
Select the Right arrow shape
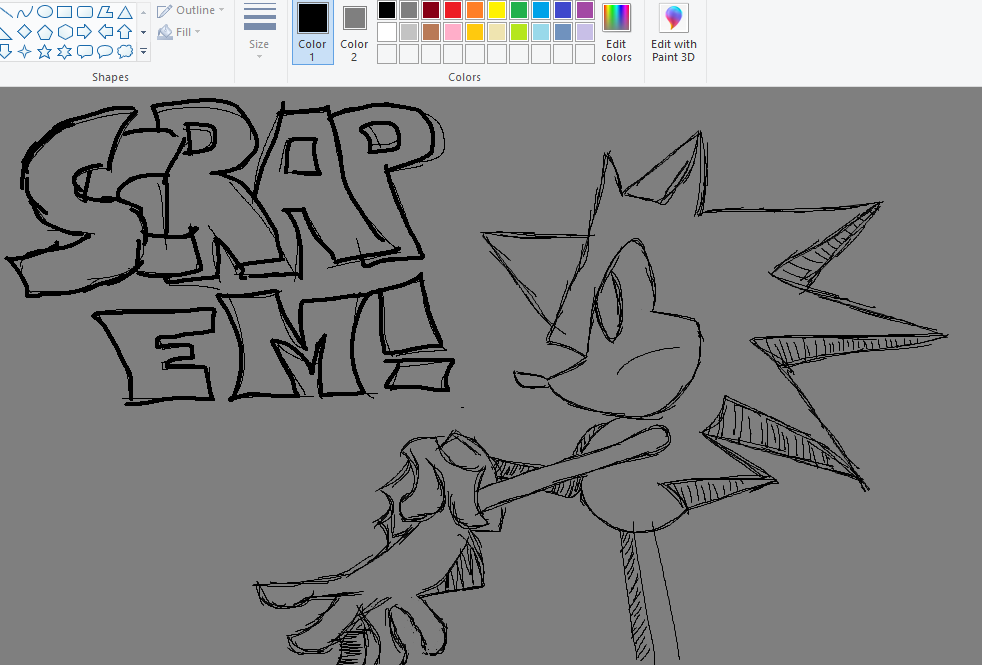point(85,31)
